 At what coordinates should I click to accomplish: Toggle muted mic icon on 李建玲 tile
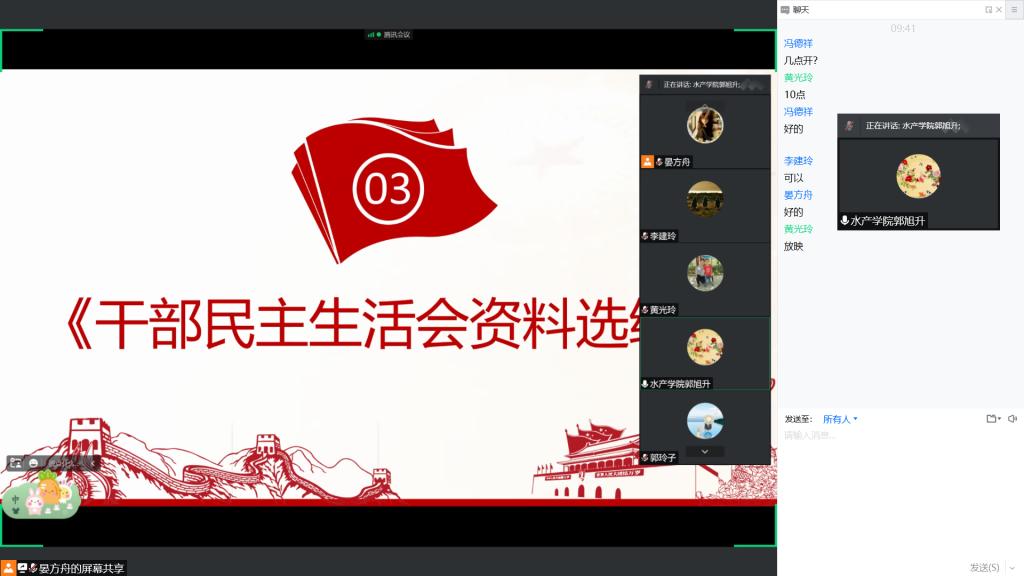pyautogui.click(x=646, y=237)
